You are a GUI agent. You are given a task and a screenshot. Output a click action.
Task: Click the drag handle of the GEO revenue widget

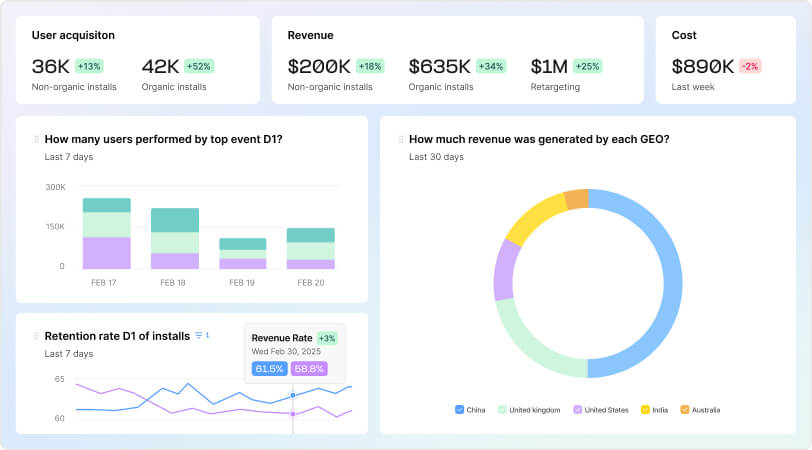pyautogui.click(x=400, y=139)
